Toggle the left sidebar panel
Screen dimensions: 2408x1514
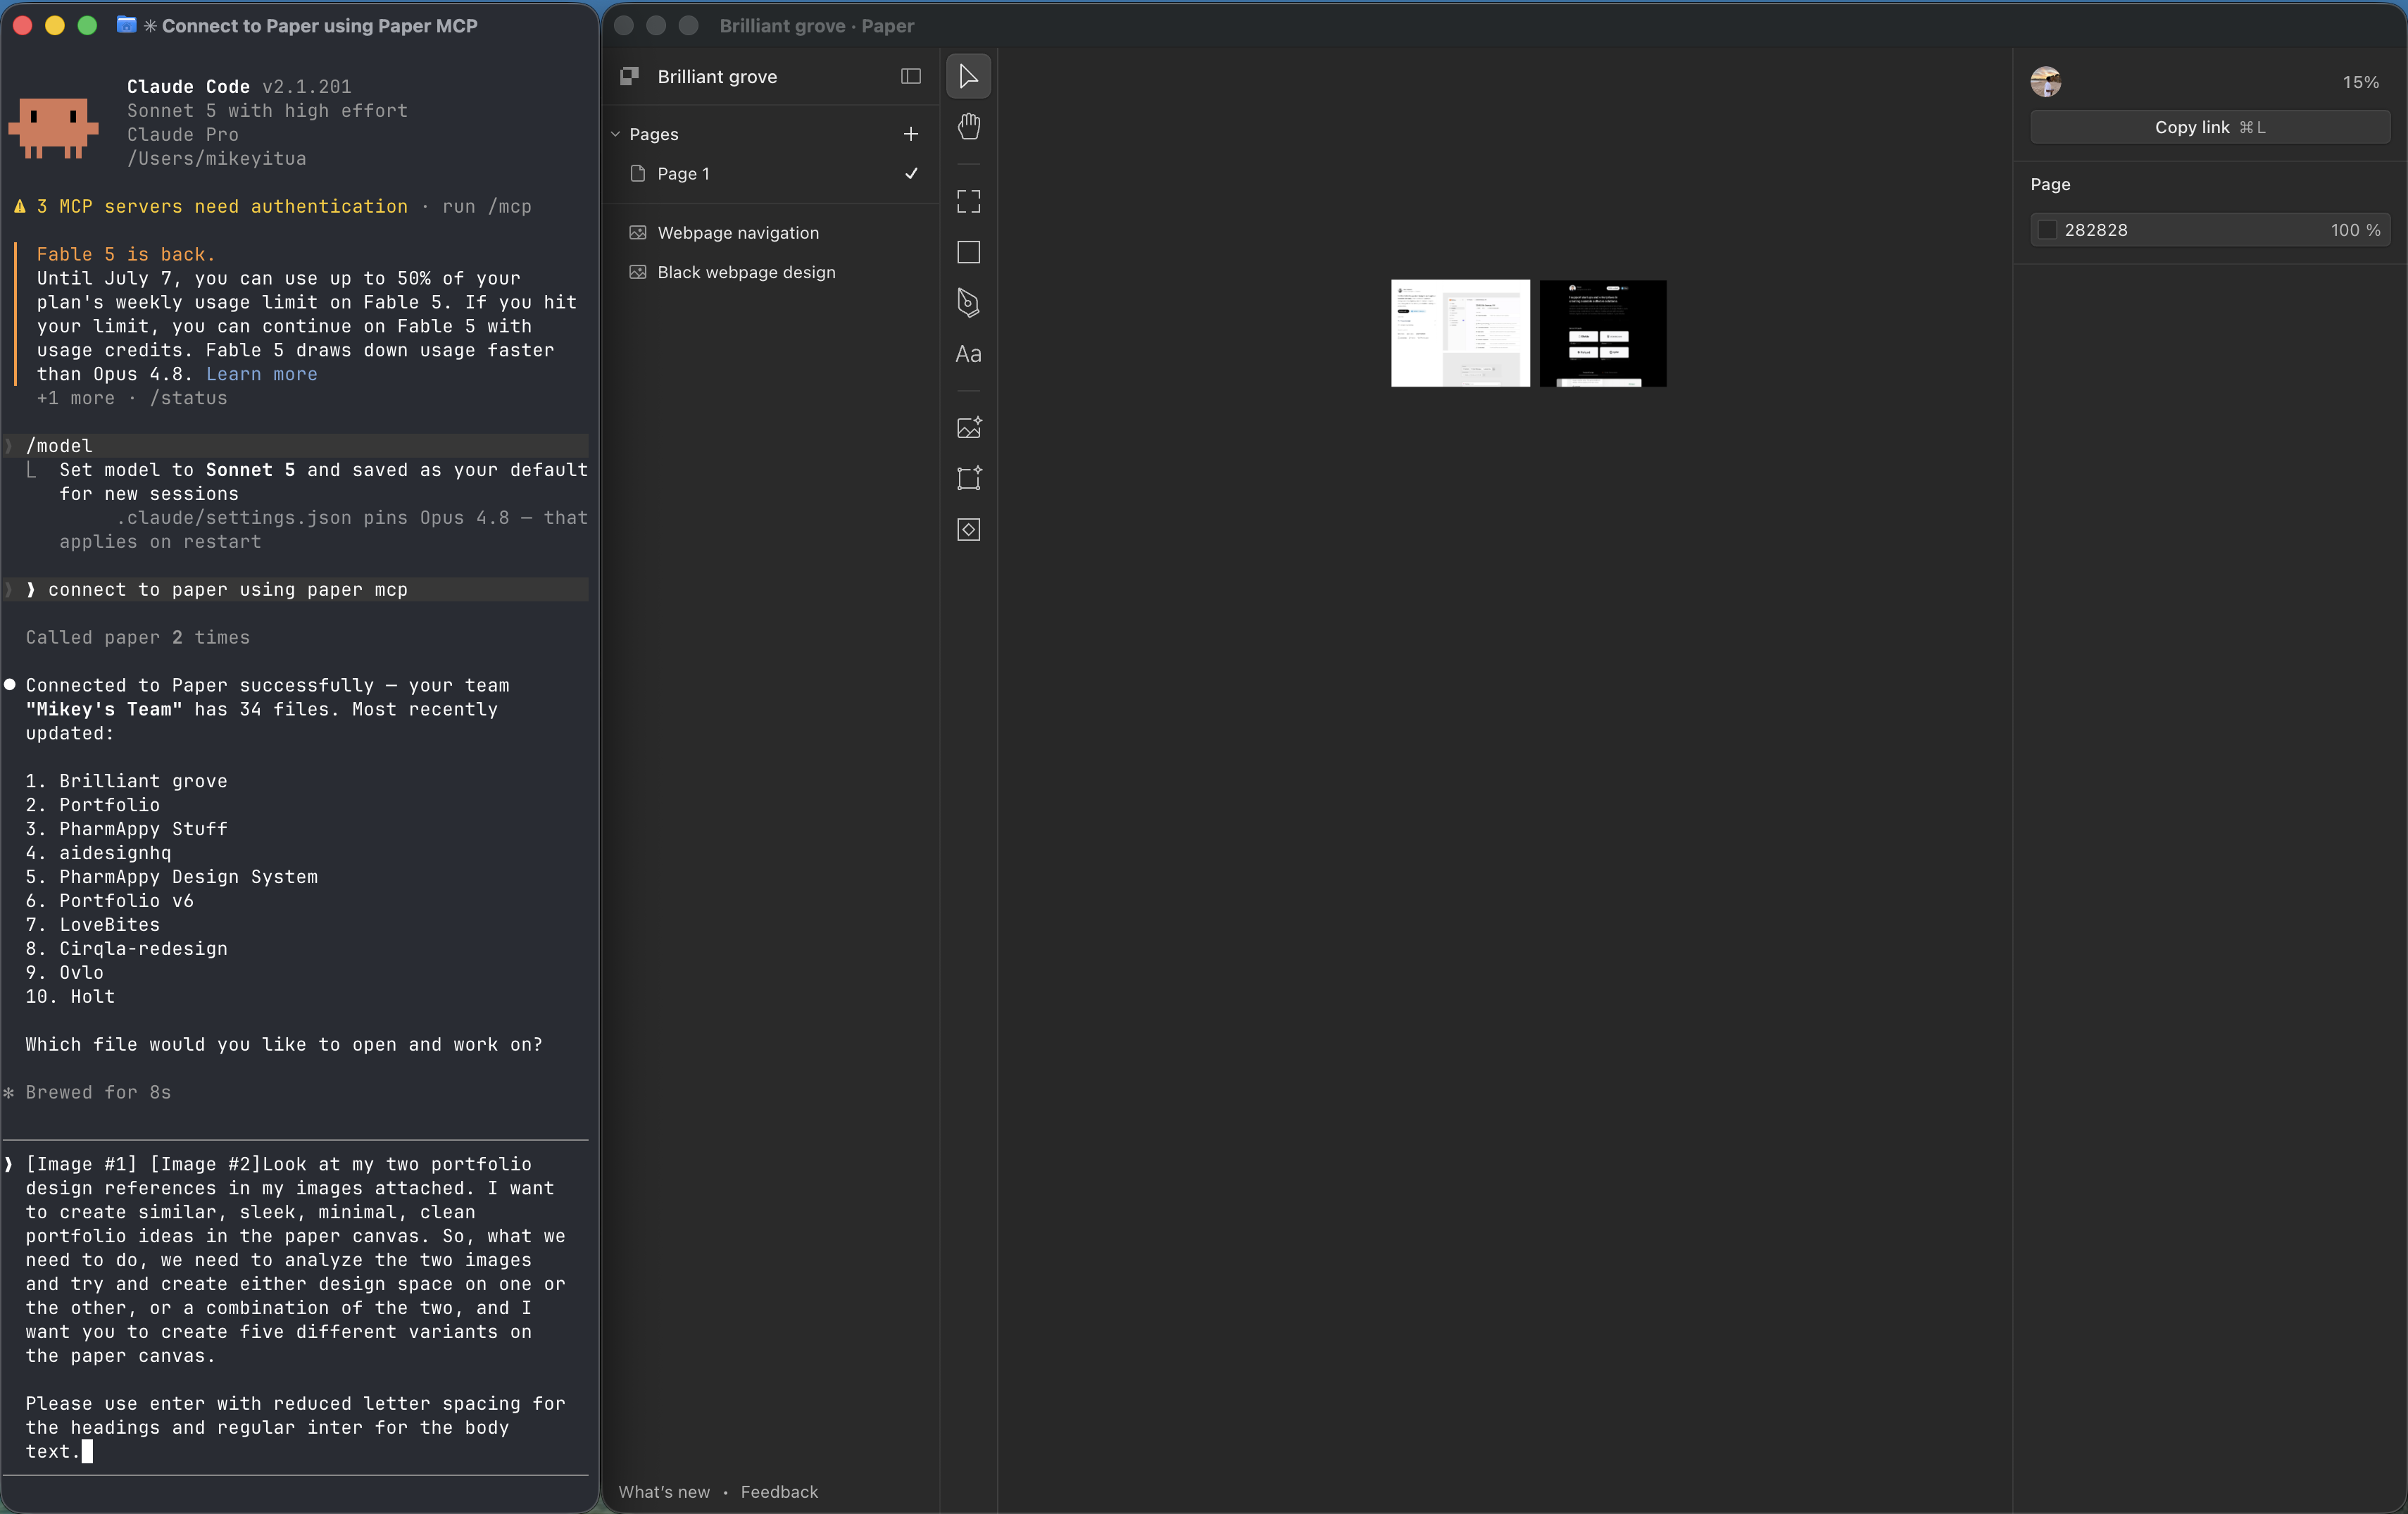pyautogui.click(x=910, y=77)
